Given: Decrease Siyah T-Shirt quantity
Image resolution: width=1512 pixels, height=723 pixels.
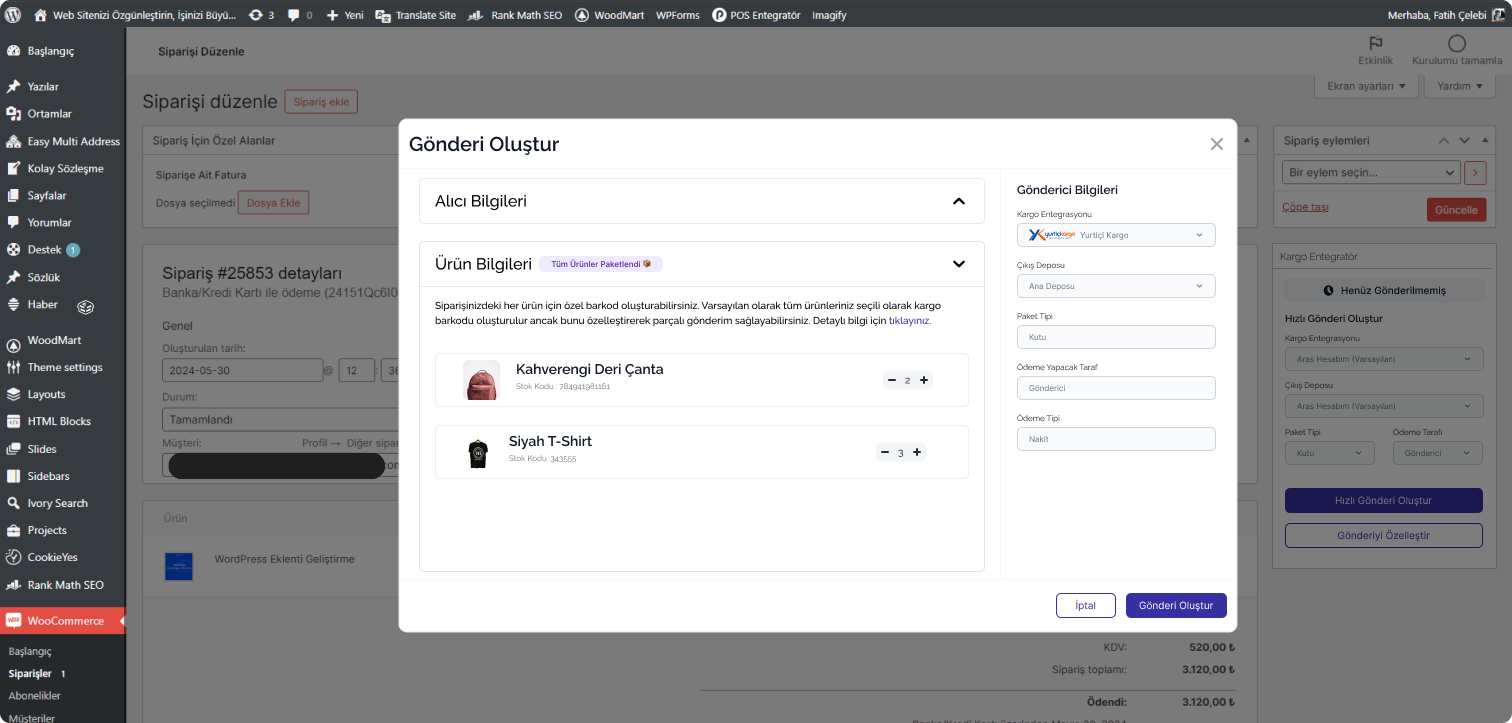Looking at the screenshot, I should coord(884,452).
